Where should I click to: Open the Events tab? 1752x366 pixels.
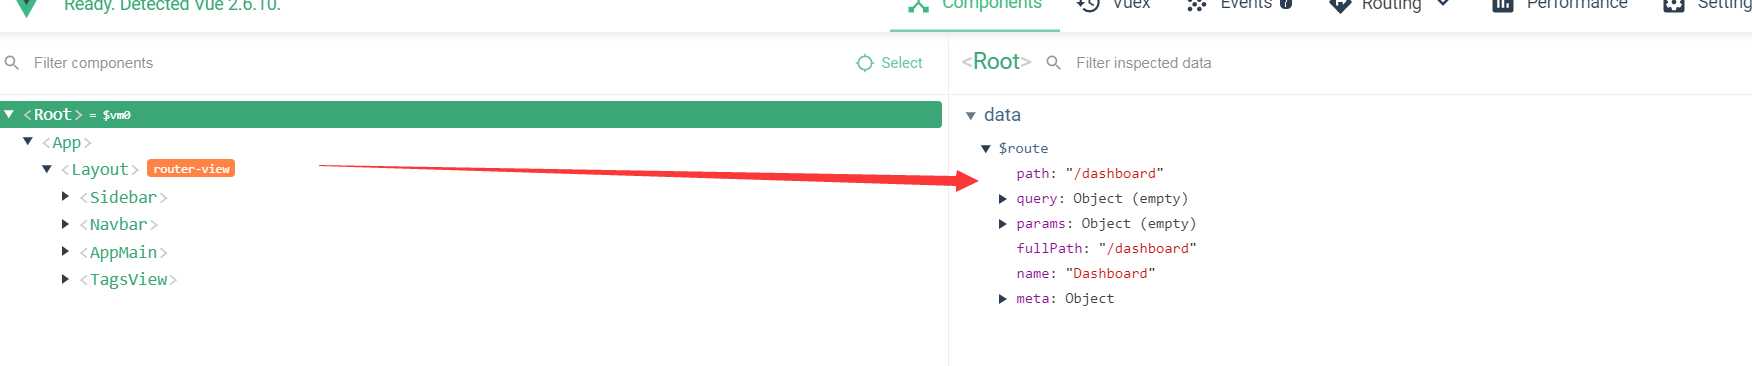(1239, 6)
